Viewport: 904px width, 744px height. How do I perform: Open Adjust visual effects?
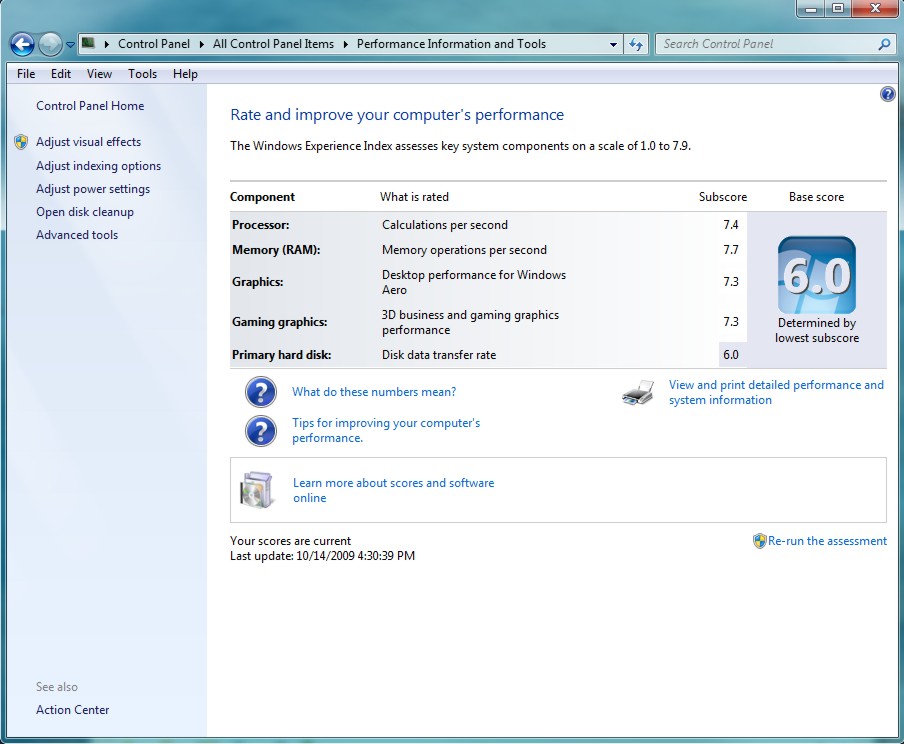click(88, 142)
